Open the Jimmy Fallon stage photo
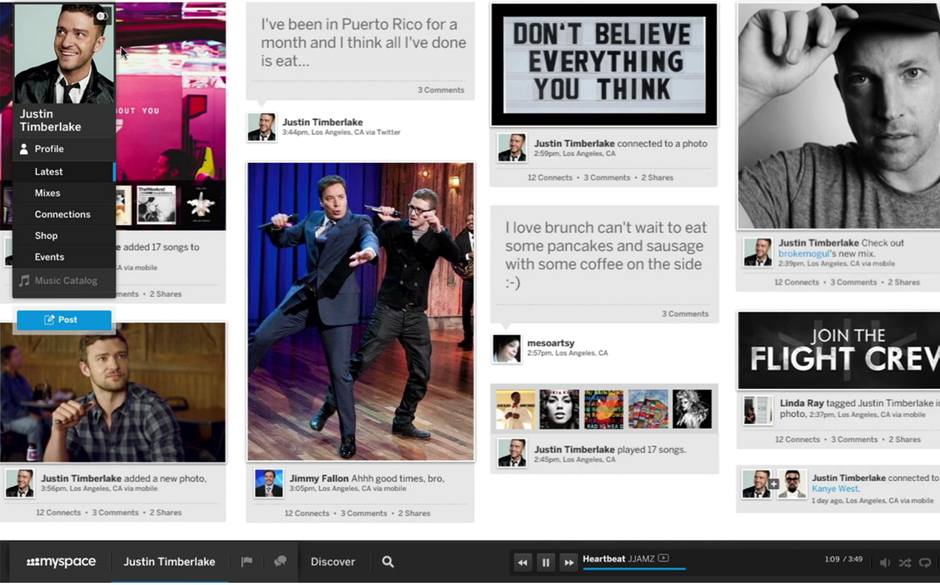Viewport: 940px width, 585px height. (360, 311)
